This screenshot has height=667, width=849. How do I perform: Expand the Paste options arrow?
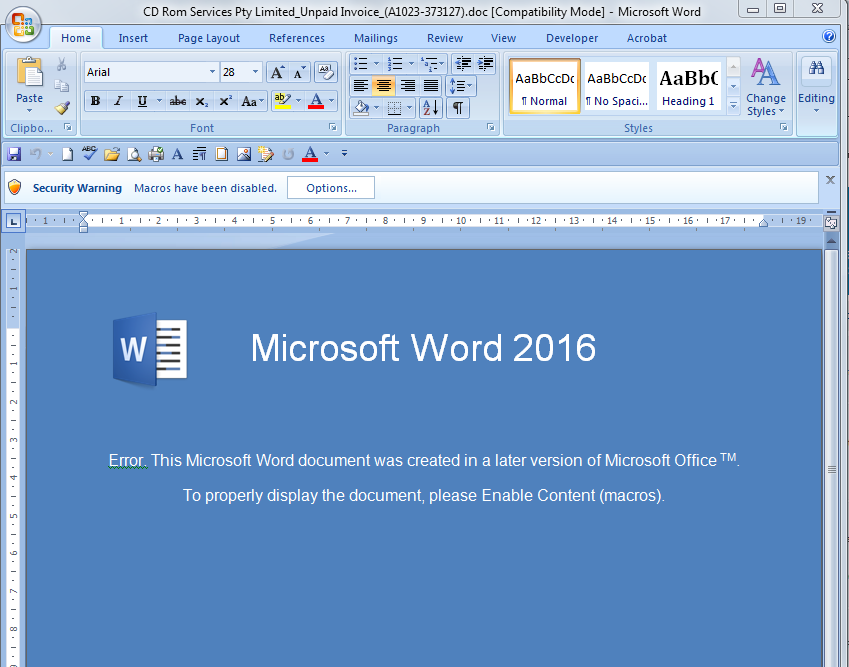[29, 110]
